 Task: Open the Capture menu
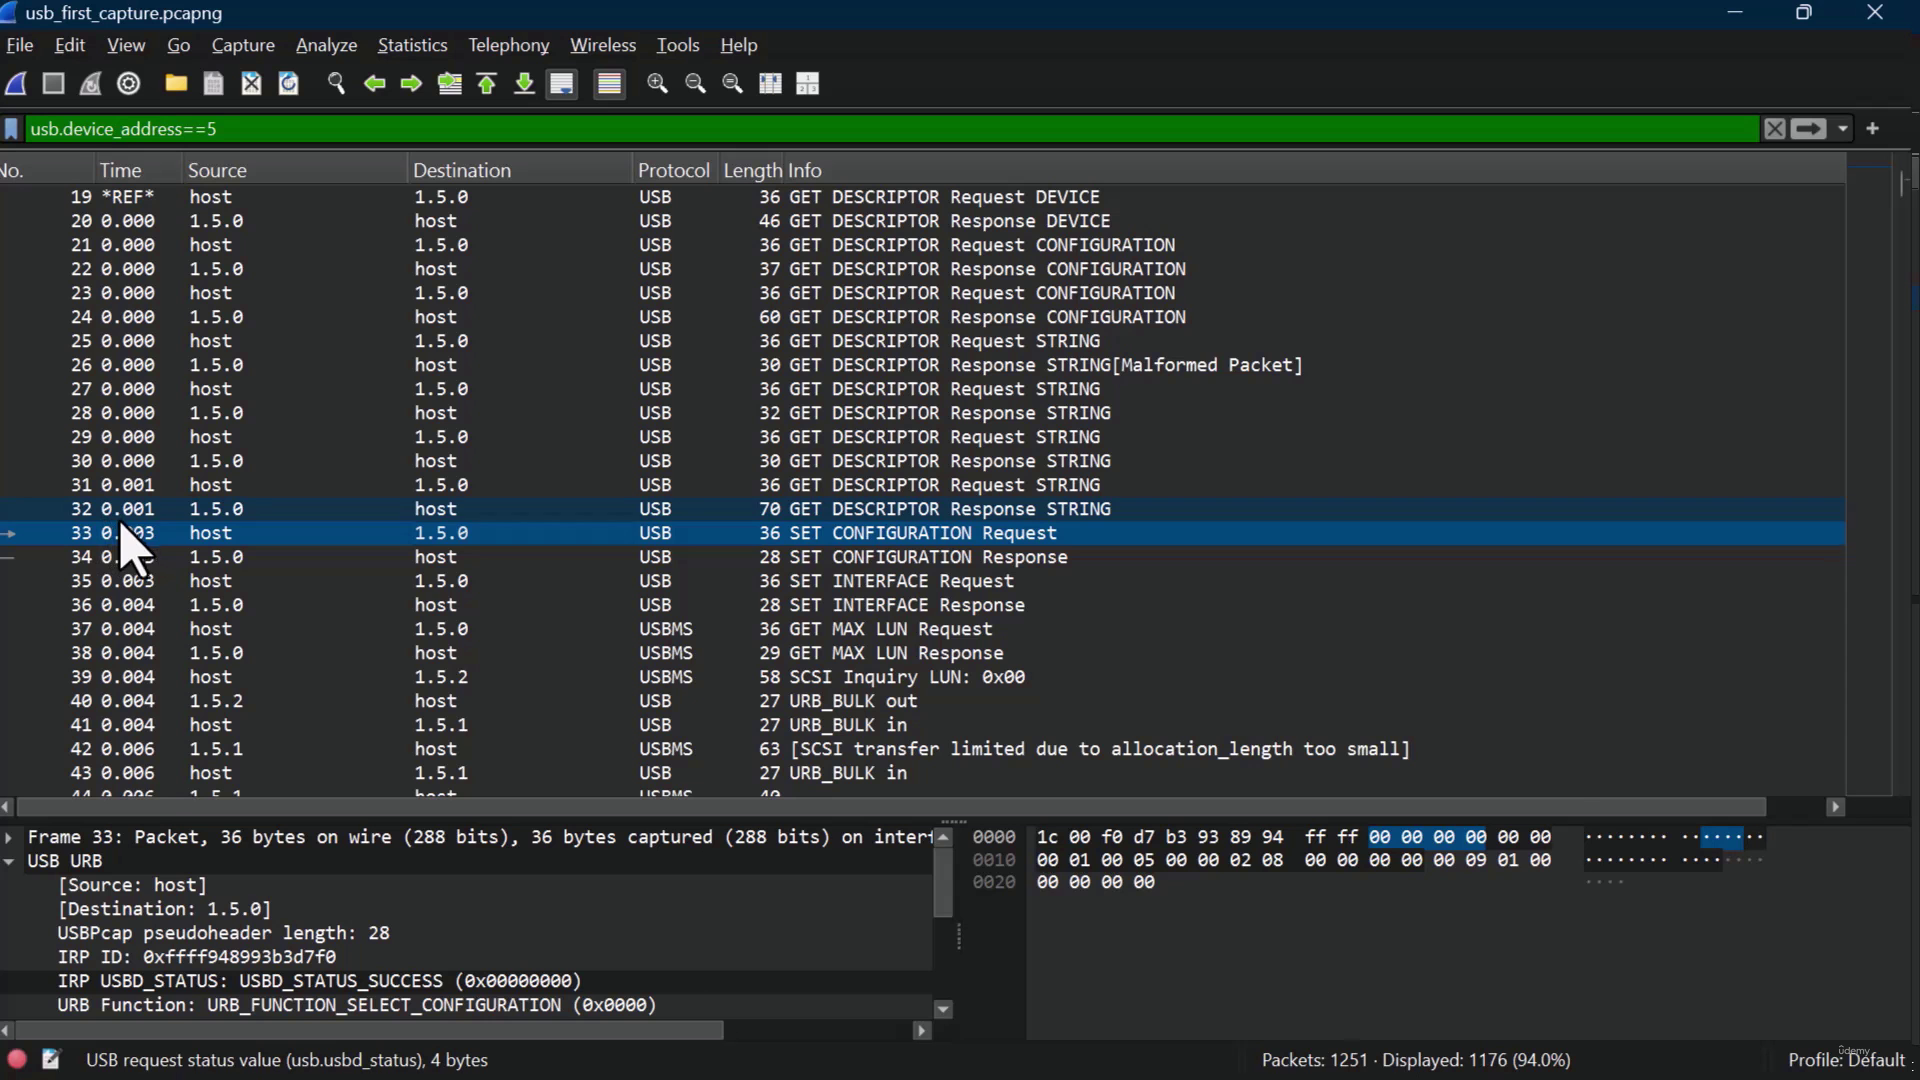pos(243,45)
